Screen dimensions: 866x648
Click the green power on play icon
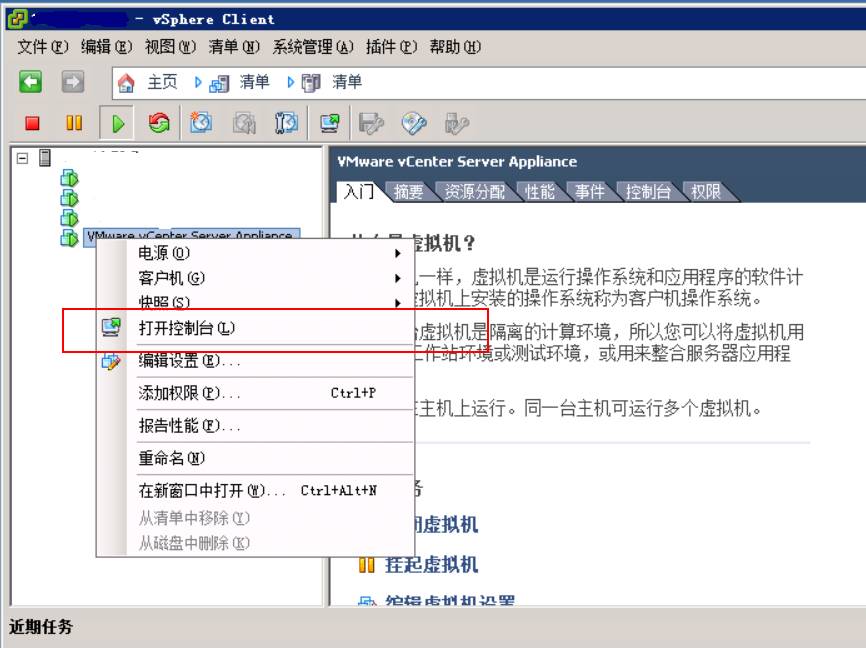[x=118, y=123]
